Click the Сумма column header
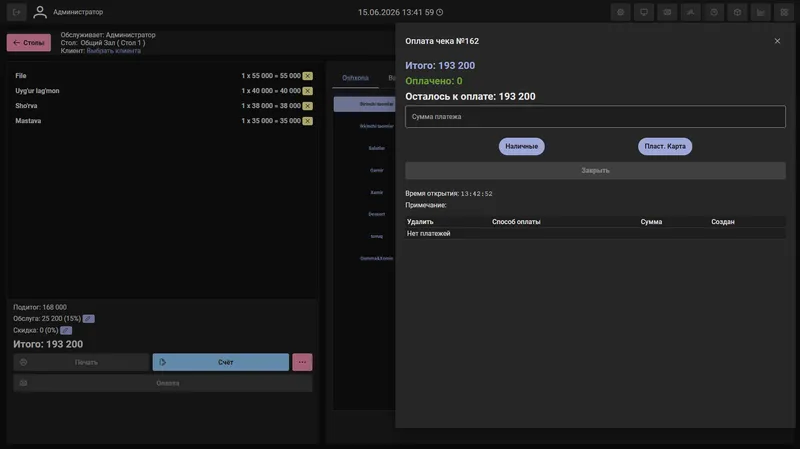Viewport: 800px width, 449px height. click(x=651, y=222)
